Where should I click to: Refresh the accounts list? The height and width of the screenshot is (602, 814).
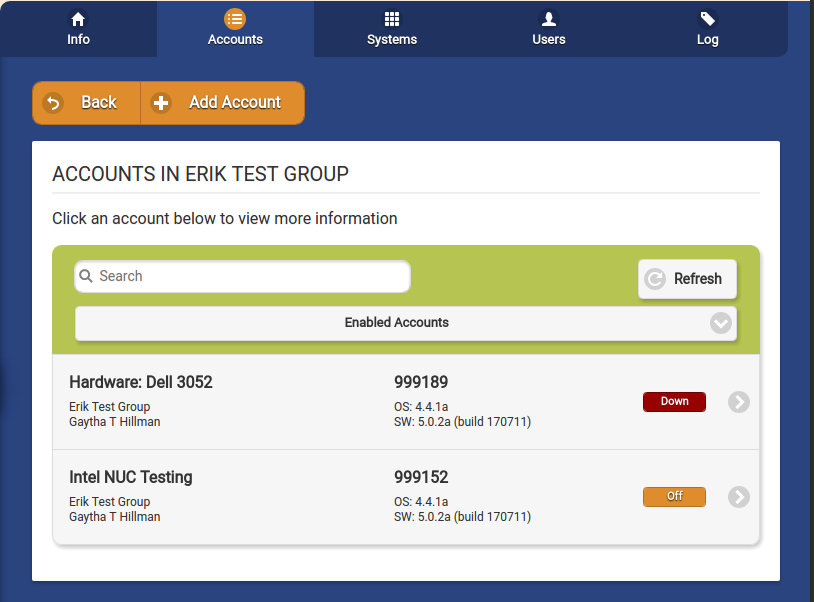tap(687, 279)
